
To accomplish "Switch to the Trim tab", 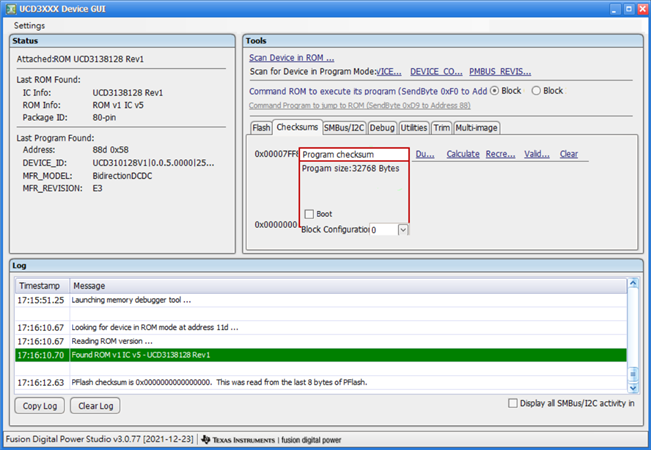I will pyautogui.click(x=441, y=127).
